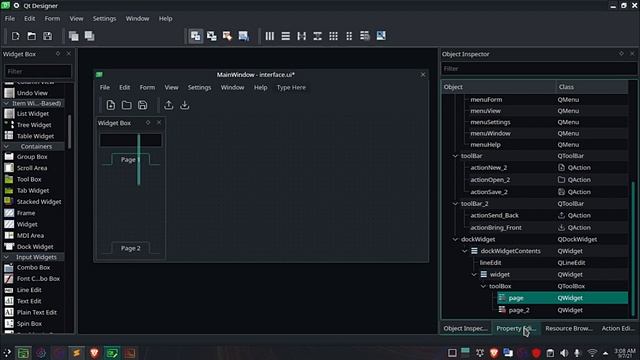Click the volume icon in system tray
The width and height of the screenshot is (640, 360).
pyautogui.click(x=564, y=353)
